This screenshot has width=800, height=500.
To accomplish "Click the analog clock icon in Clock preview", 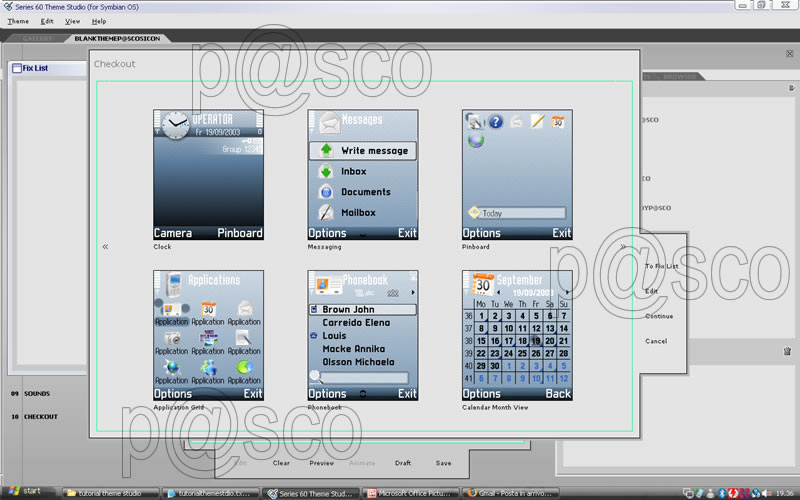I will tap(175, 125).
